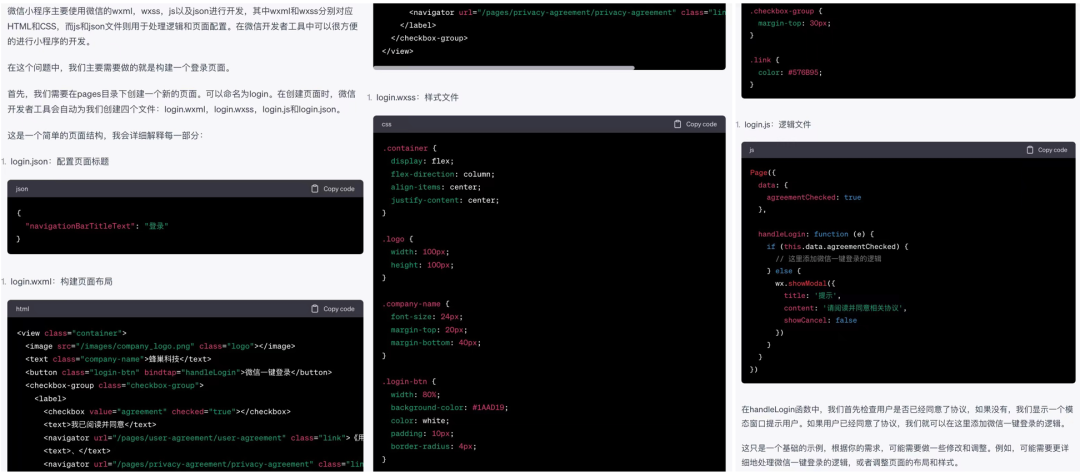Click the horizontal scrollbar under the navigator code

(503, 68)
